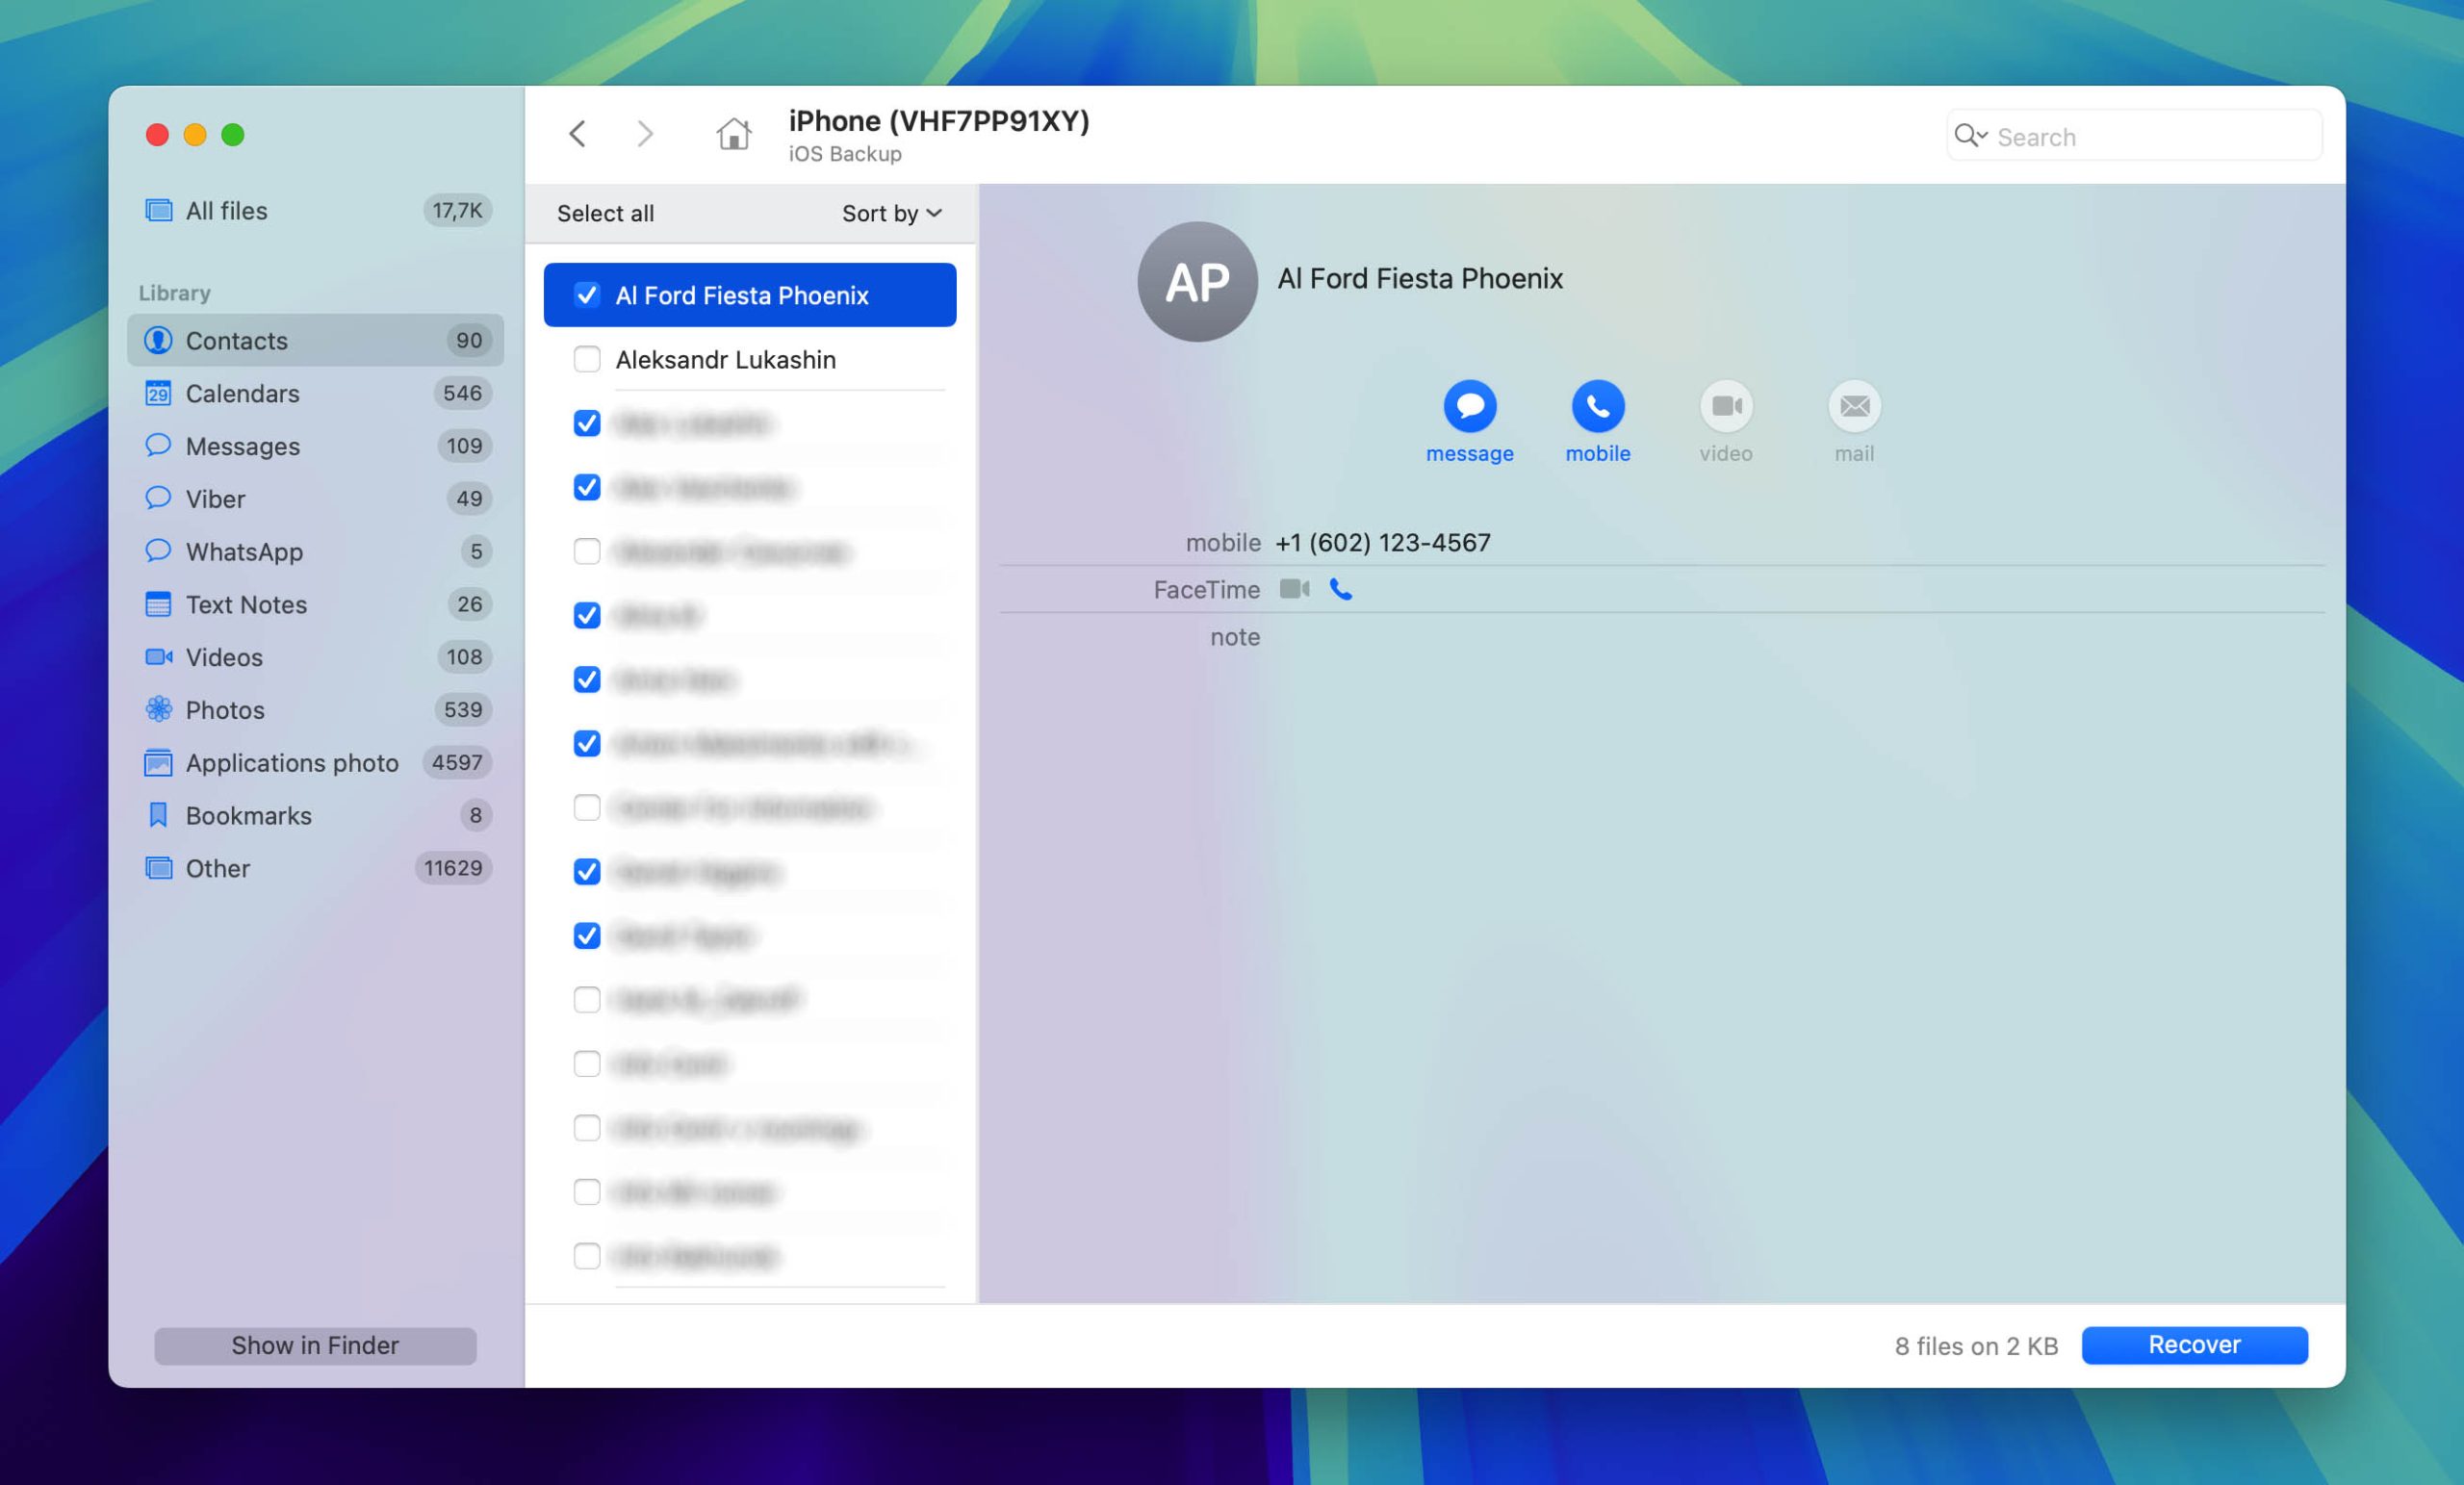Click the Search input field
The width and height of the screenshot is (2464, 1485).
click(x=2139, y=134)
